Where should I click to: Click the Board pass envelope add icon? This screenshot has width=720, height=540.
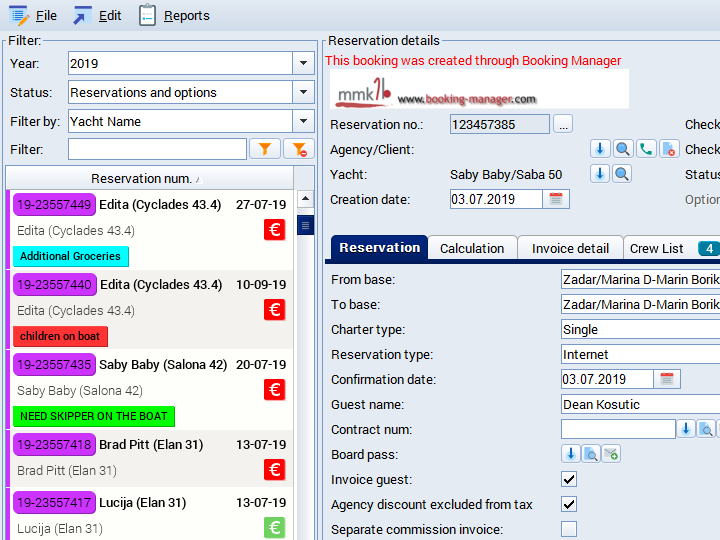coord(611,454)
